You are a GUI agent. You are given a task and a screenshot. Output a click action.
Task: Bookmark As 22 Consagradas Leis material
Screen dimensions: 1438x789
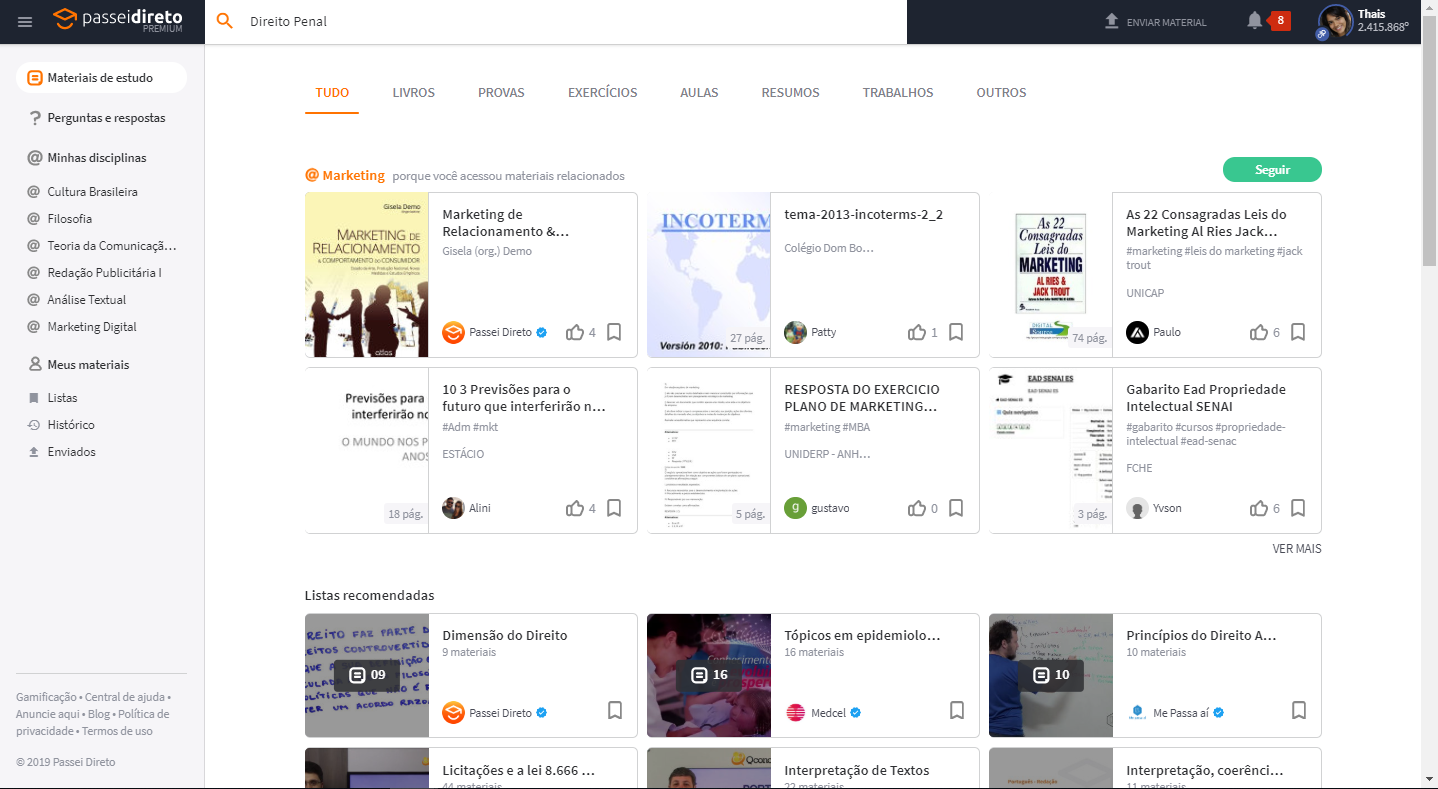pos(1298,332)
